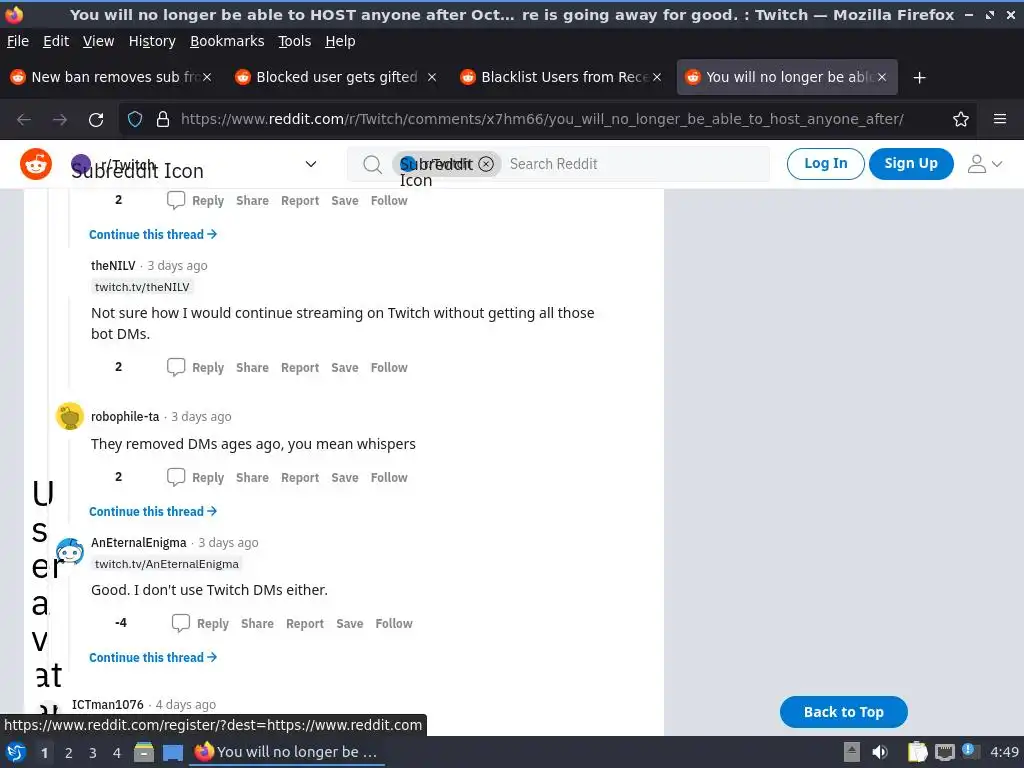
Task: Click robophile-ta's avatar
Action: click(70, 416)
